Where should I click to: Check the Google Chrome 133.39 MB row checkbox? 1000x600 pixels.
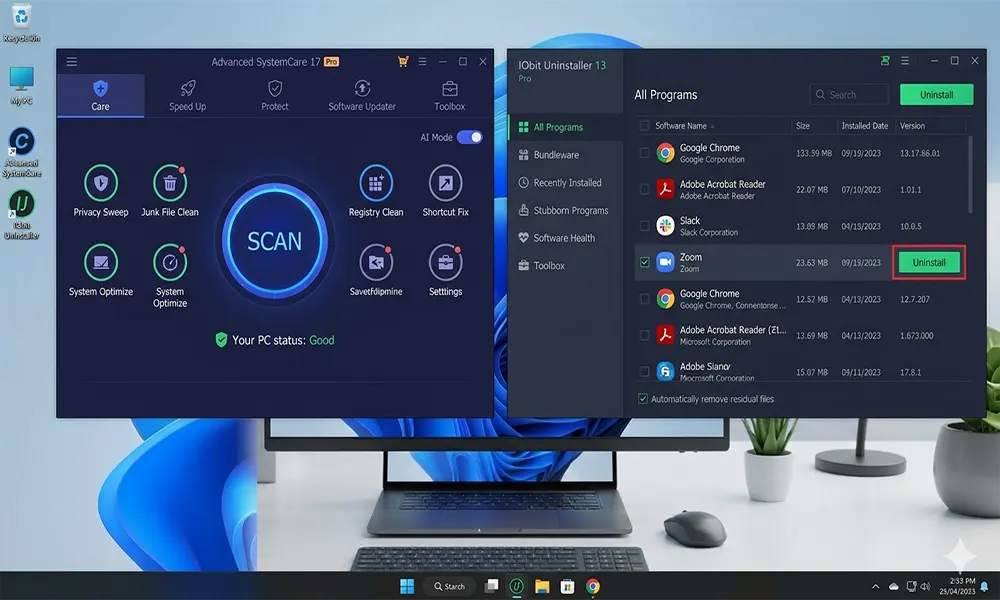point(644,153)
